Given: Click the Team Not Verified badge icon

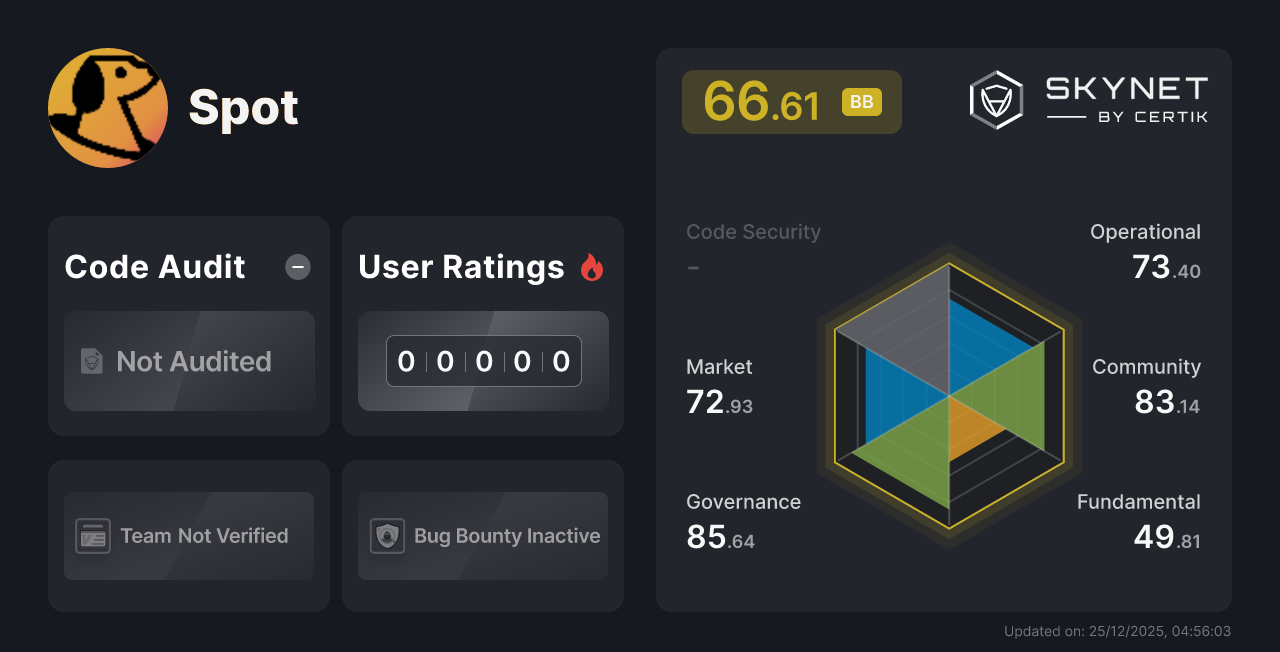Looking at the screenshot, I should [94, 536].
